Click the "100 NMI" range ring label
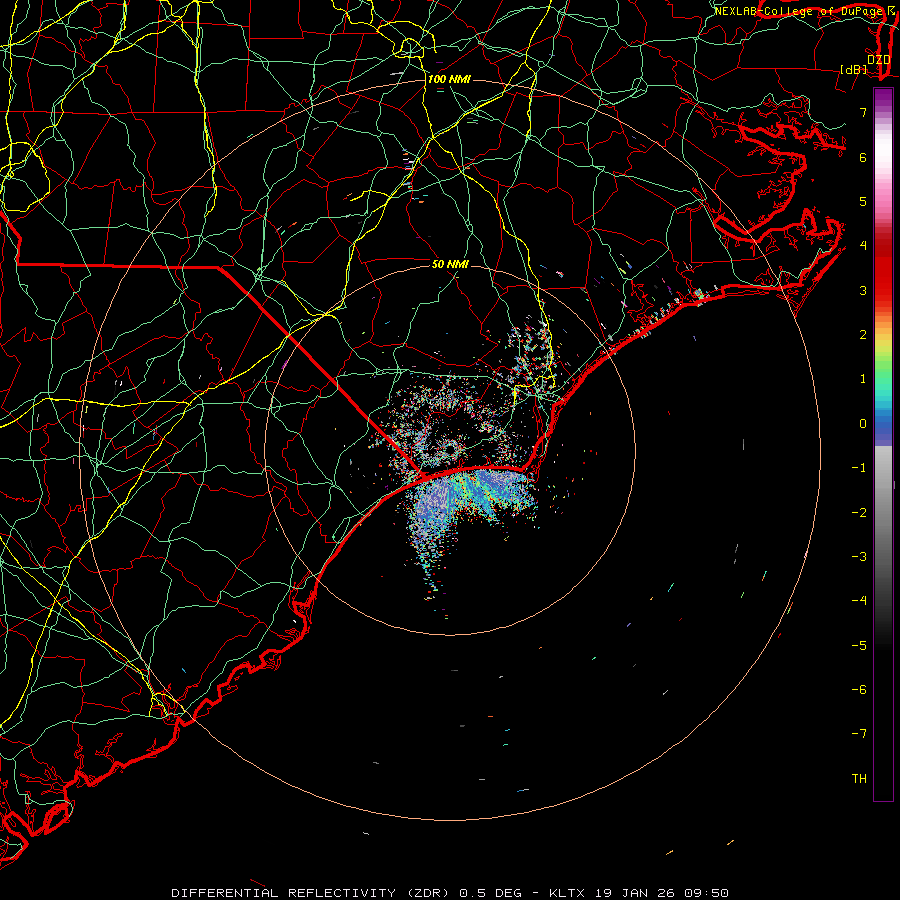 click(x=449, y=79)
